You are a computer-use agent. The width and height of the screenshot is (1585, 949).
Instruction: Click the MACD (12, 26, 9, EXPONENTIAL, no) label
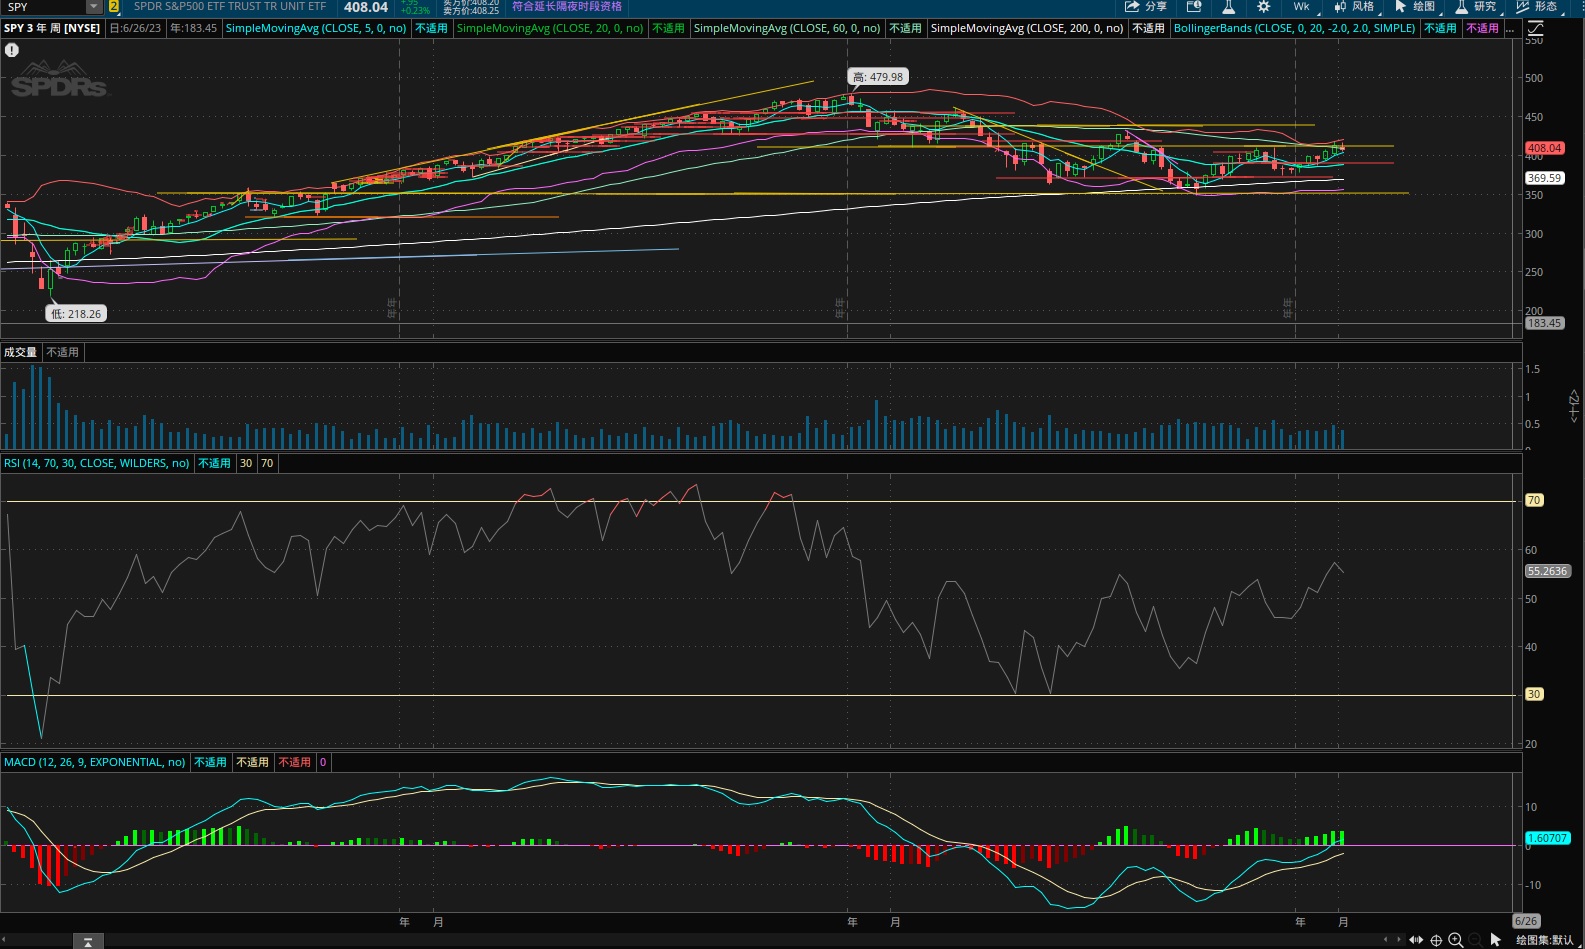pyautogui.click(x=94, y=762)
